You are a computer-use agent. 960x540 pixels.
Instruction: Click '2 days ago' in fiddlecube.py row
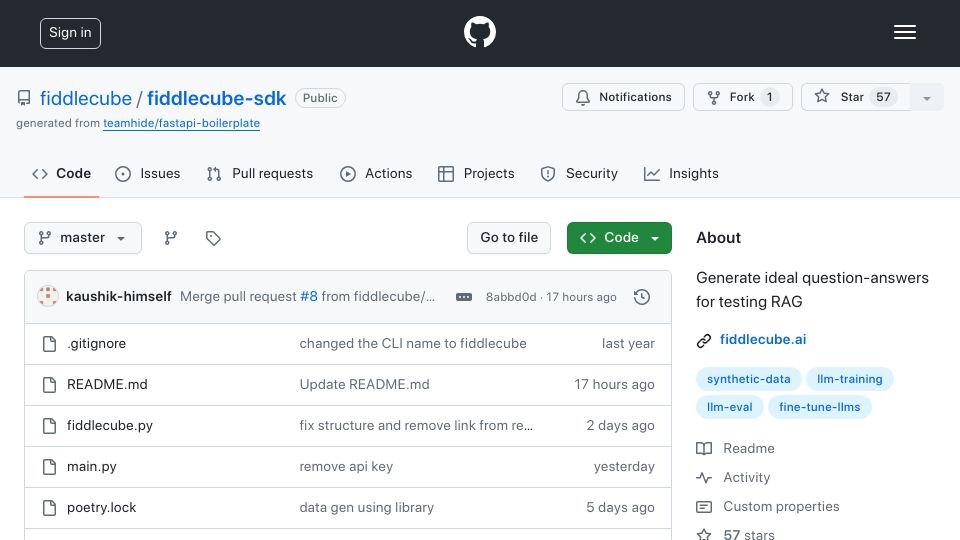pos(620,426)
